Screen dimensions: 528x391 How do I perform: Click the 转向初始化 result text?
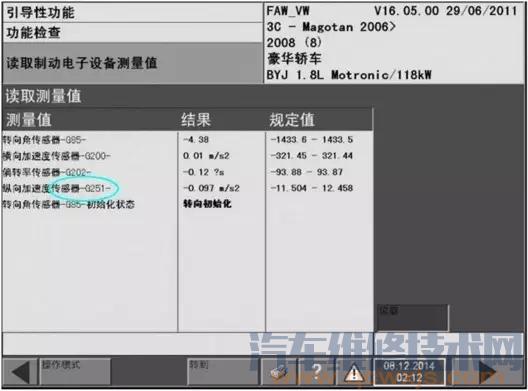click(x=207, y=204)
